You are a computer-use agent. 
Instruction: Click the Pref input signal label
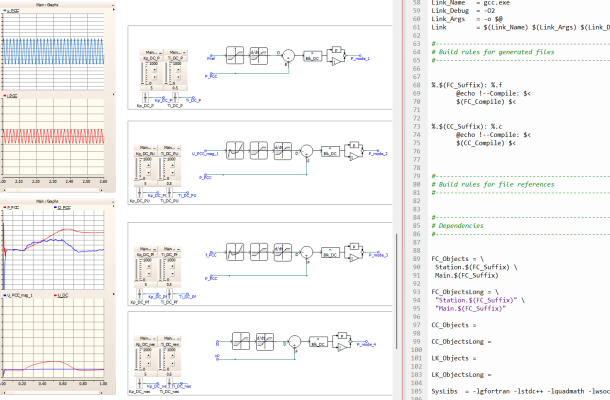point(212,59)
